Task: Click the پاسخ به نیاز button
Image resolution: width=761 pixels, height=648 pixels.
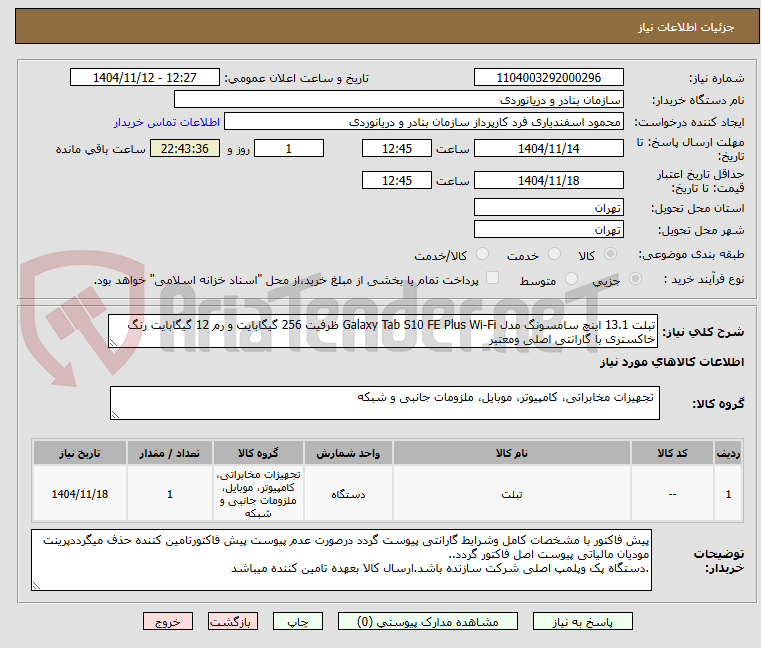Action: click(x=582, y=621)
